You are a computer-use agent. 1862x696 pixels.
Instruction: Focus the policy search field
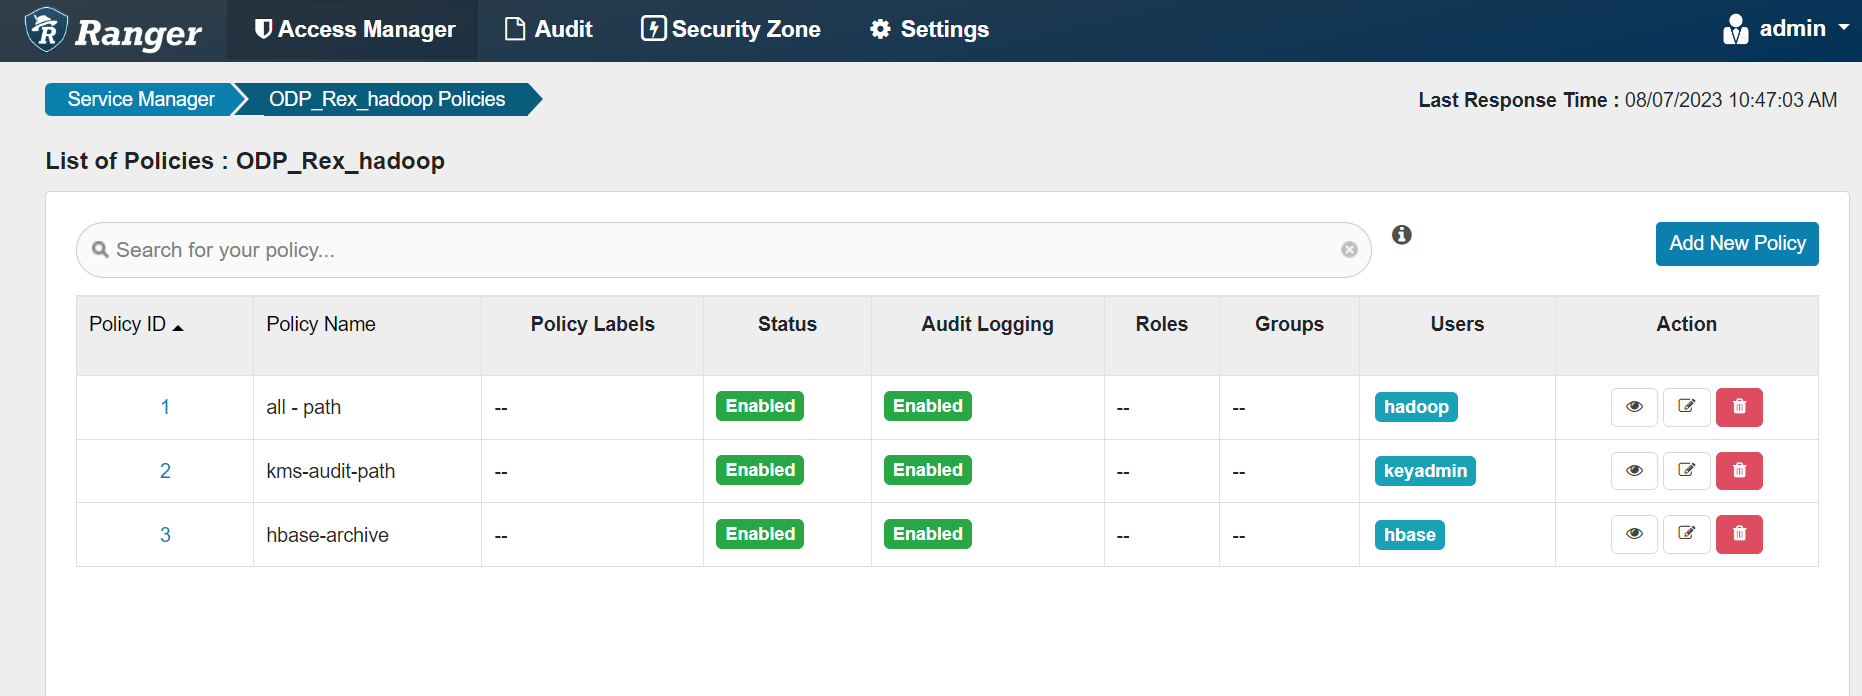724,250
